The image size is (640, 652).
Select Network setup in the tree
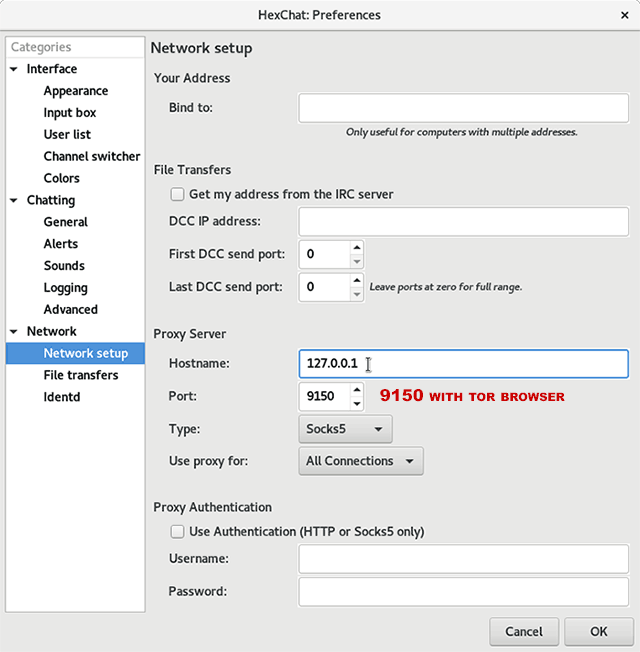pyautogui.click(x=75, y=353)
